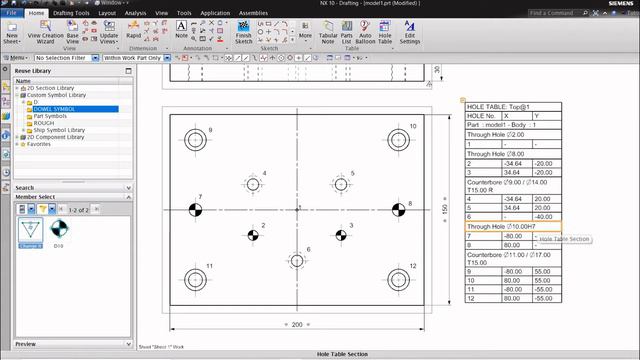Open the Resource Bar options gear
The height and width of the screenshot is (360, 640).
coord(5,69)
